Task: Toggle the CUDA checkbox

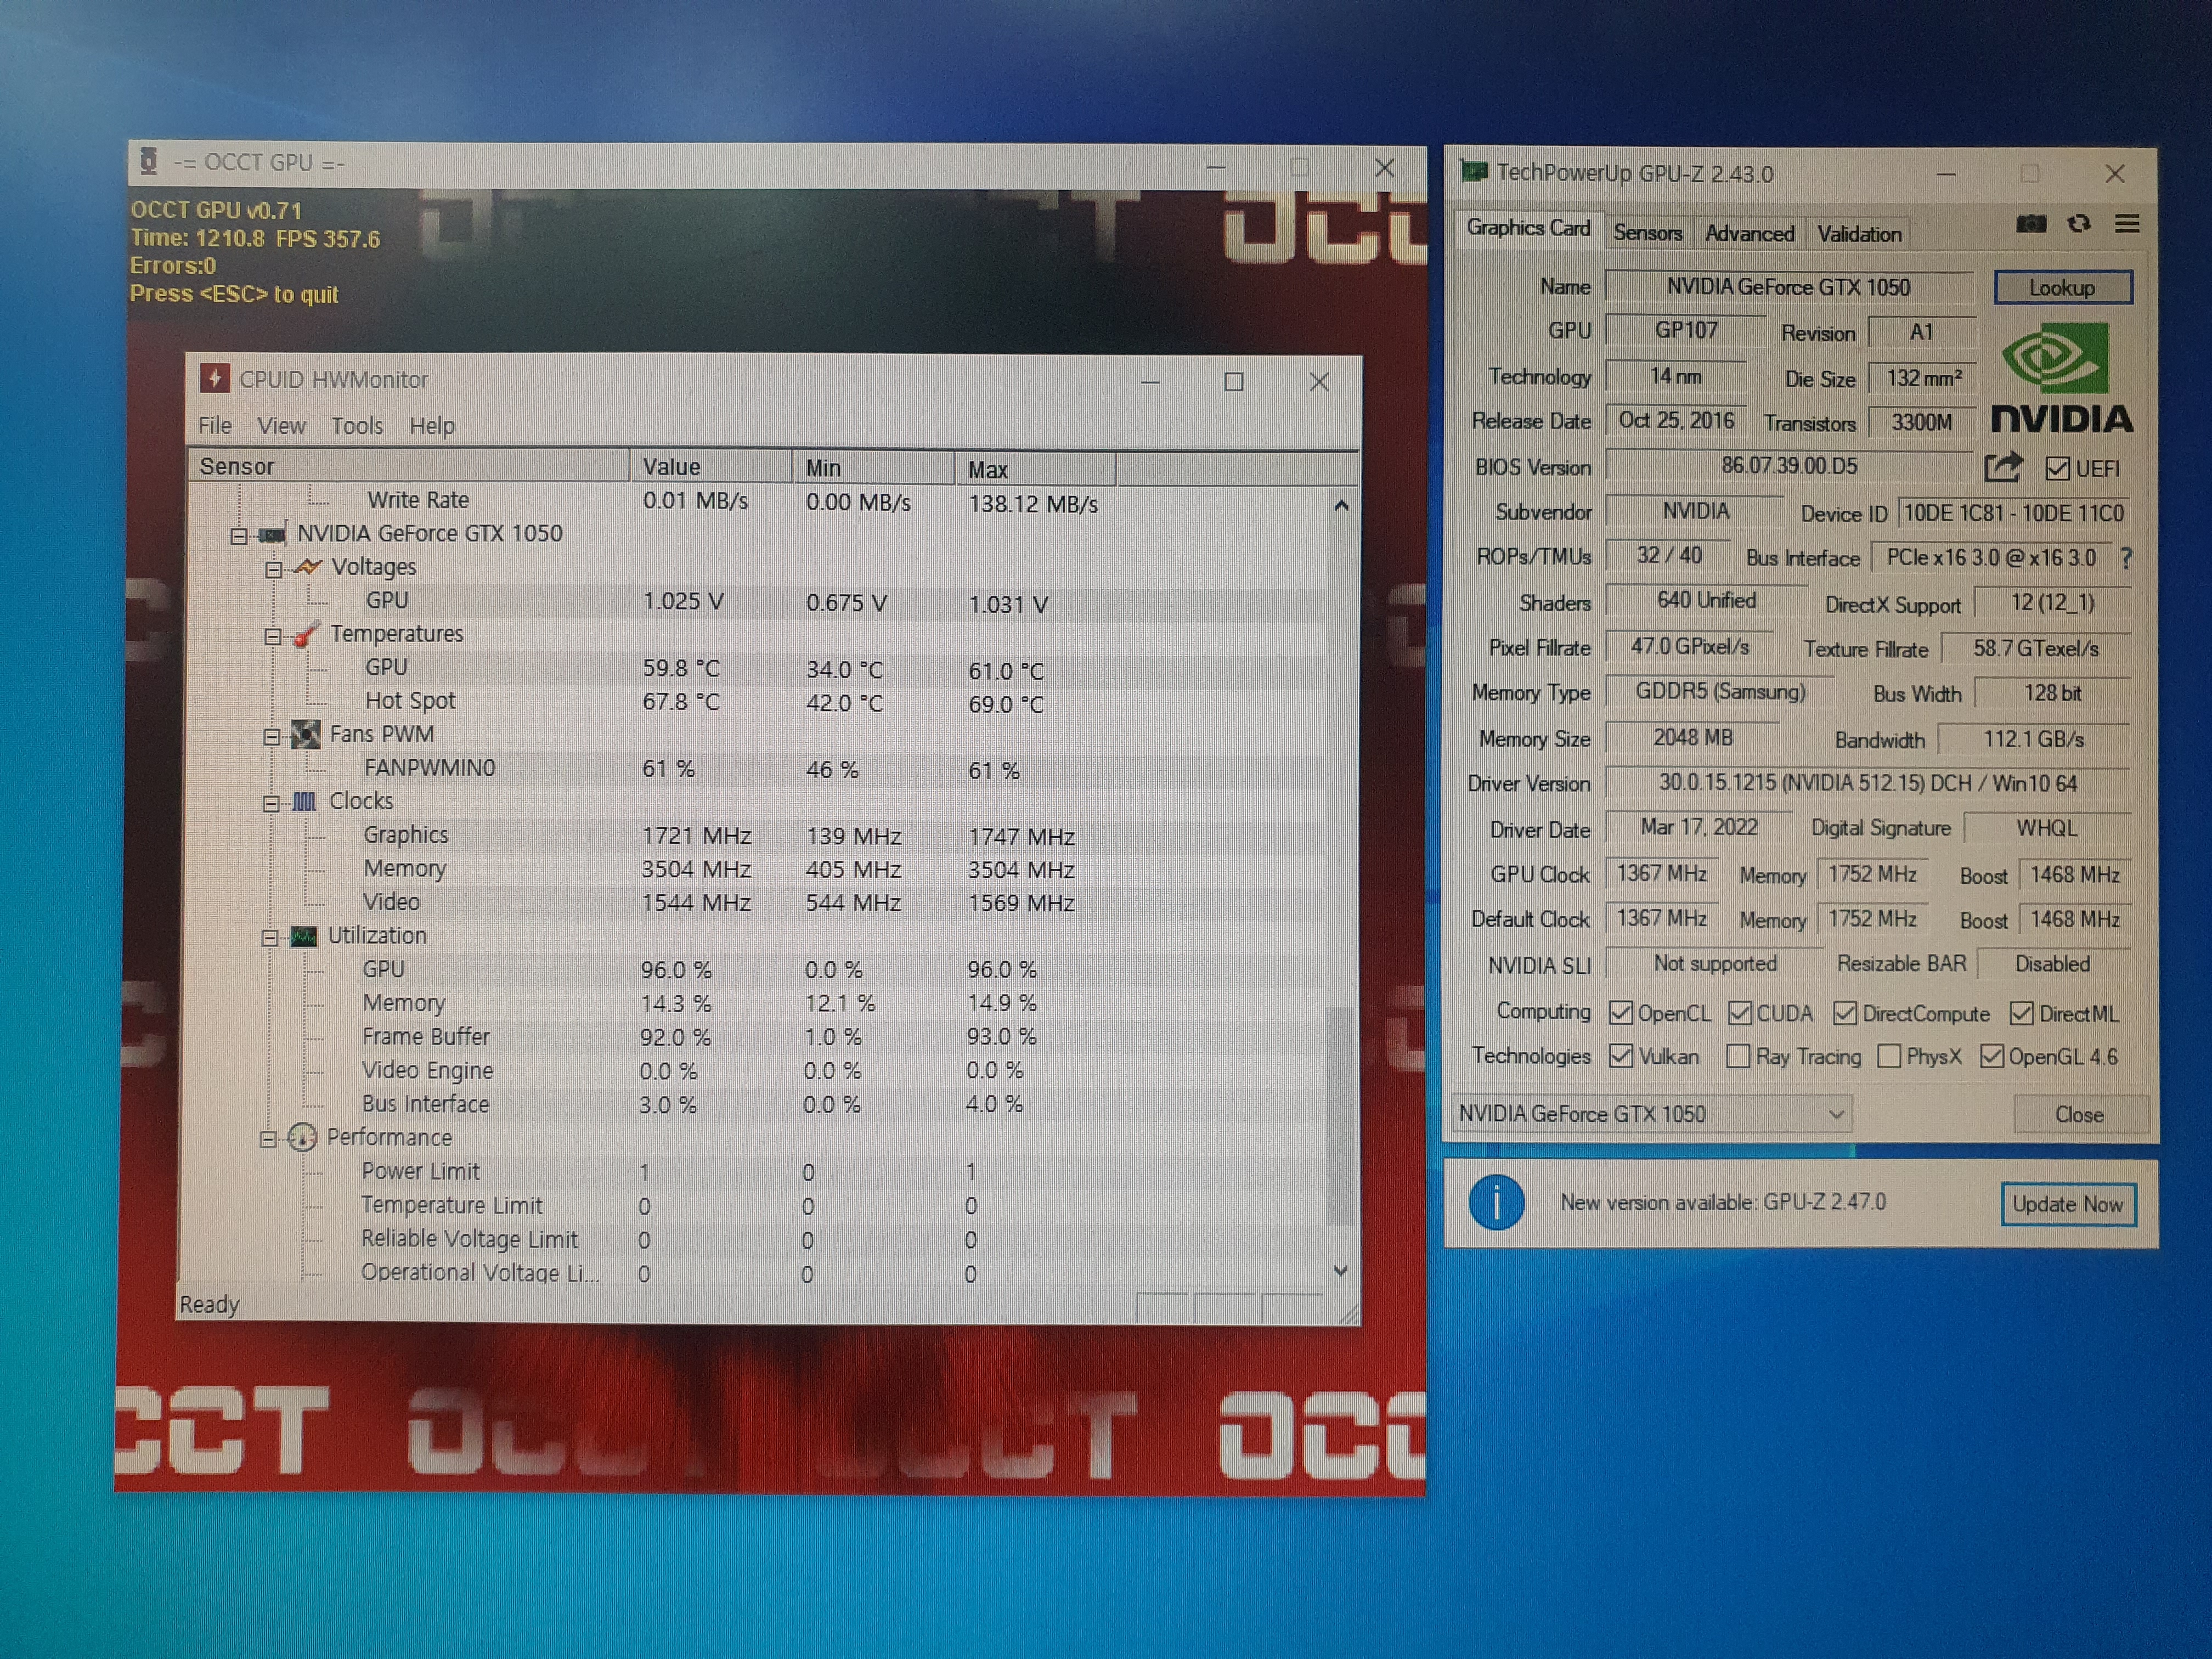Action: [x=1740, y=1013]
